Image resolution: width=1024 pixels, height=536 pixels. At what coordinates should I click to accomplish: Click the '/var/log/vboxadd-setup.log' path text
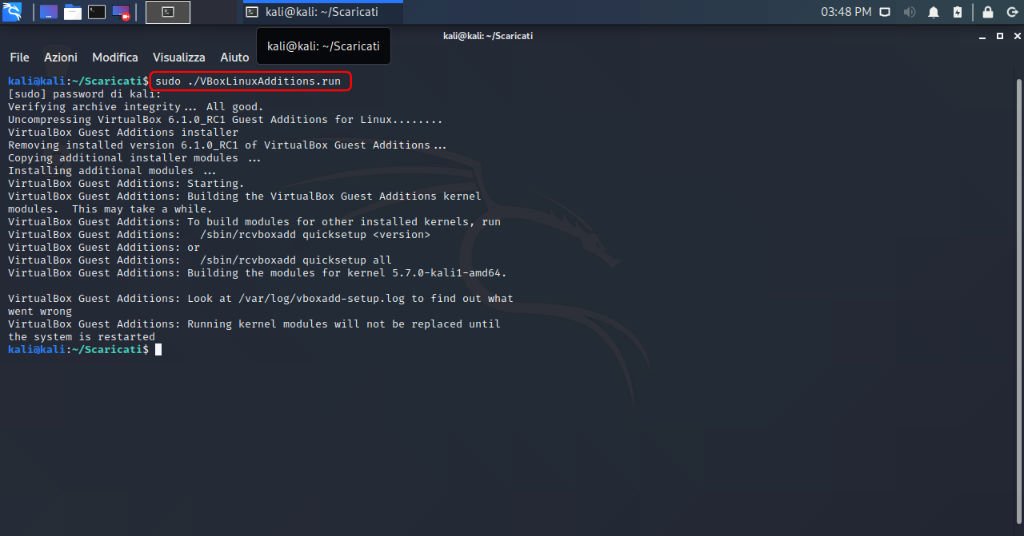point(321,298)
